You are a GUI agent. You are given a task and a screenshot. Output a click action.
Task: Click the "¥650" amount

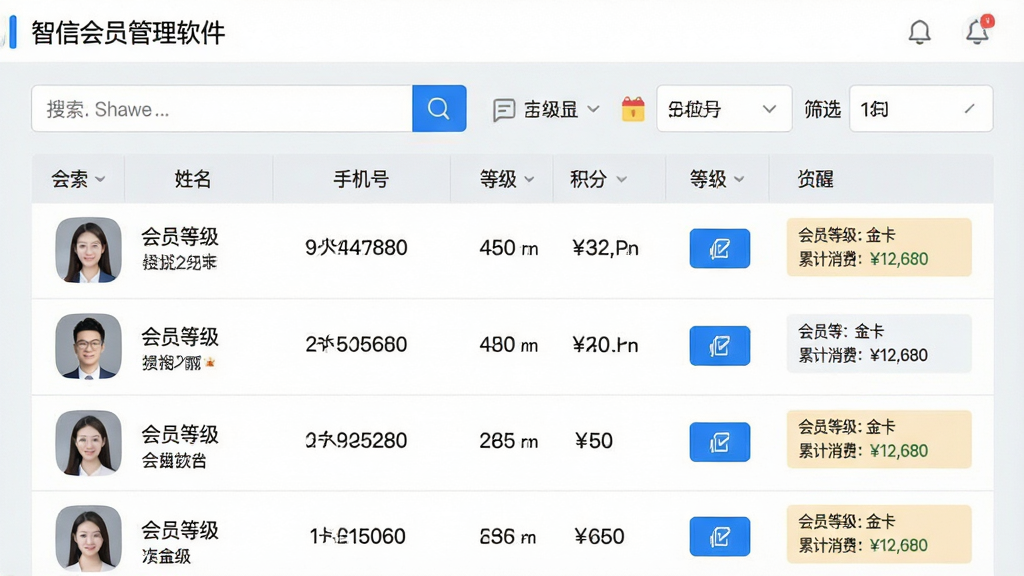(600, 537)
